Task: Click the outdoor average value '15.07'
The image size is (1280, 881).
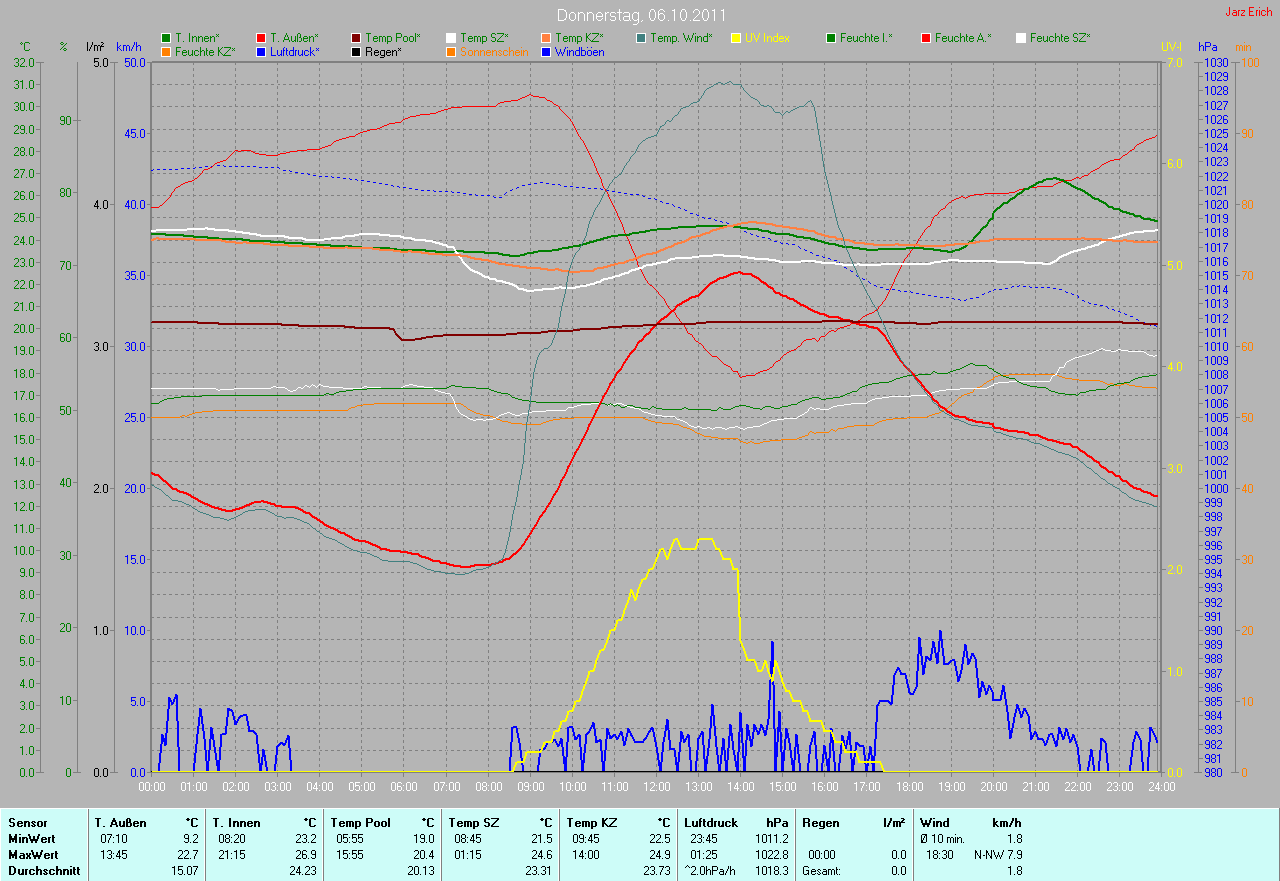Action: point(184,871)
